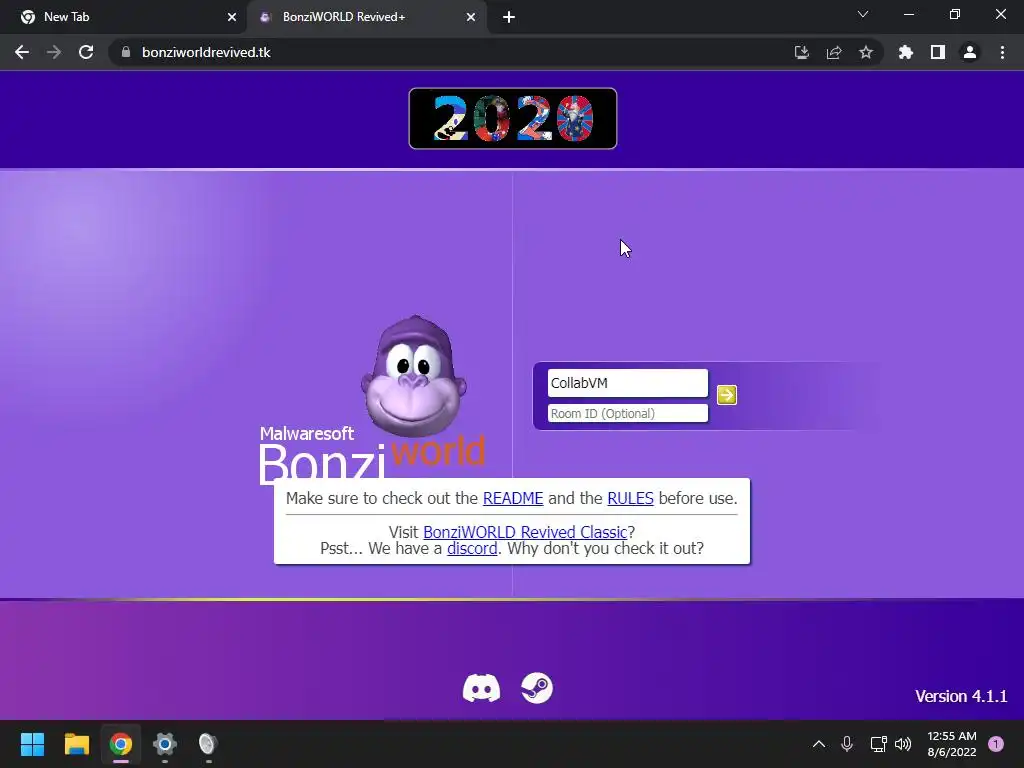Click the yellow arrow login button
The image size is (1024, 768).
(726, 394)
